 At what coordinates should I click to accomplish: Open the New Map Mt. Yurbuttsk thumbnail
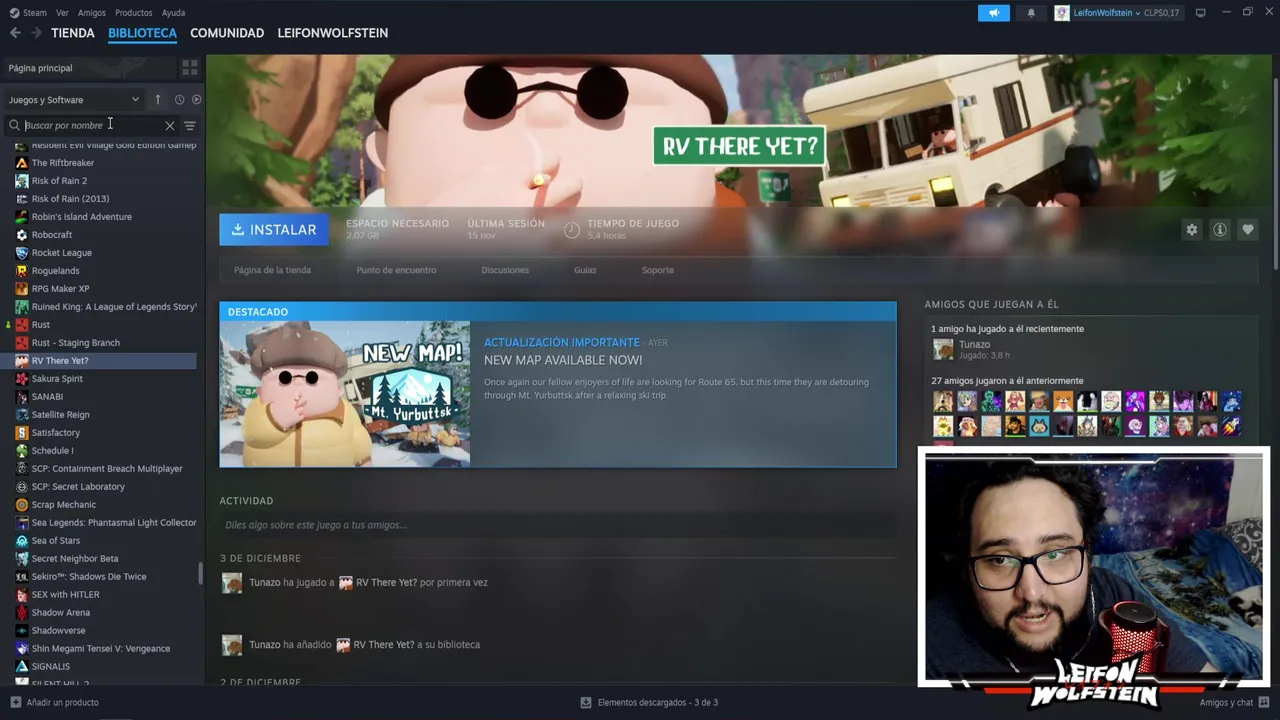click(345, 393)
